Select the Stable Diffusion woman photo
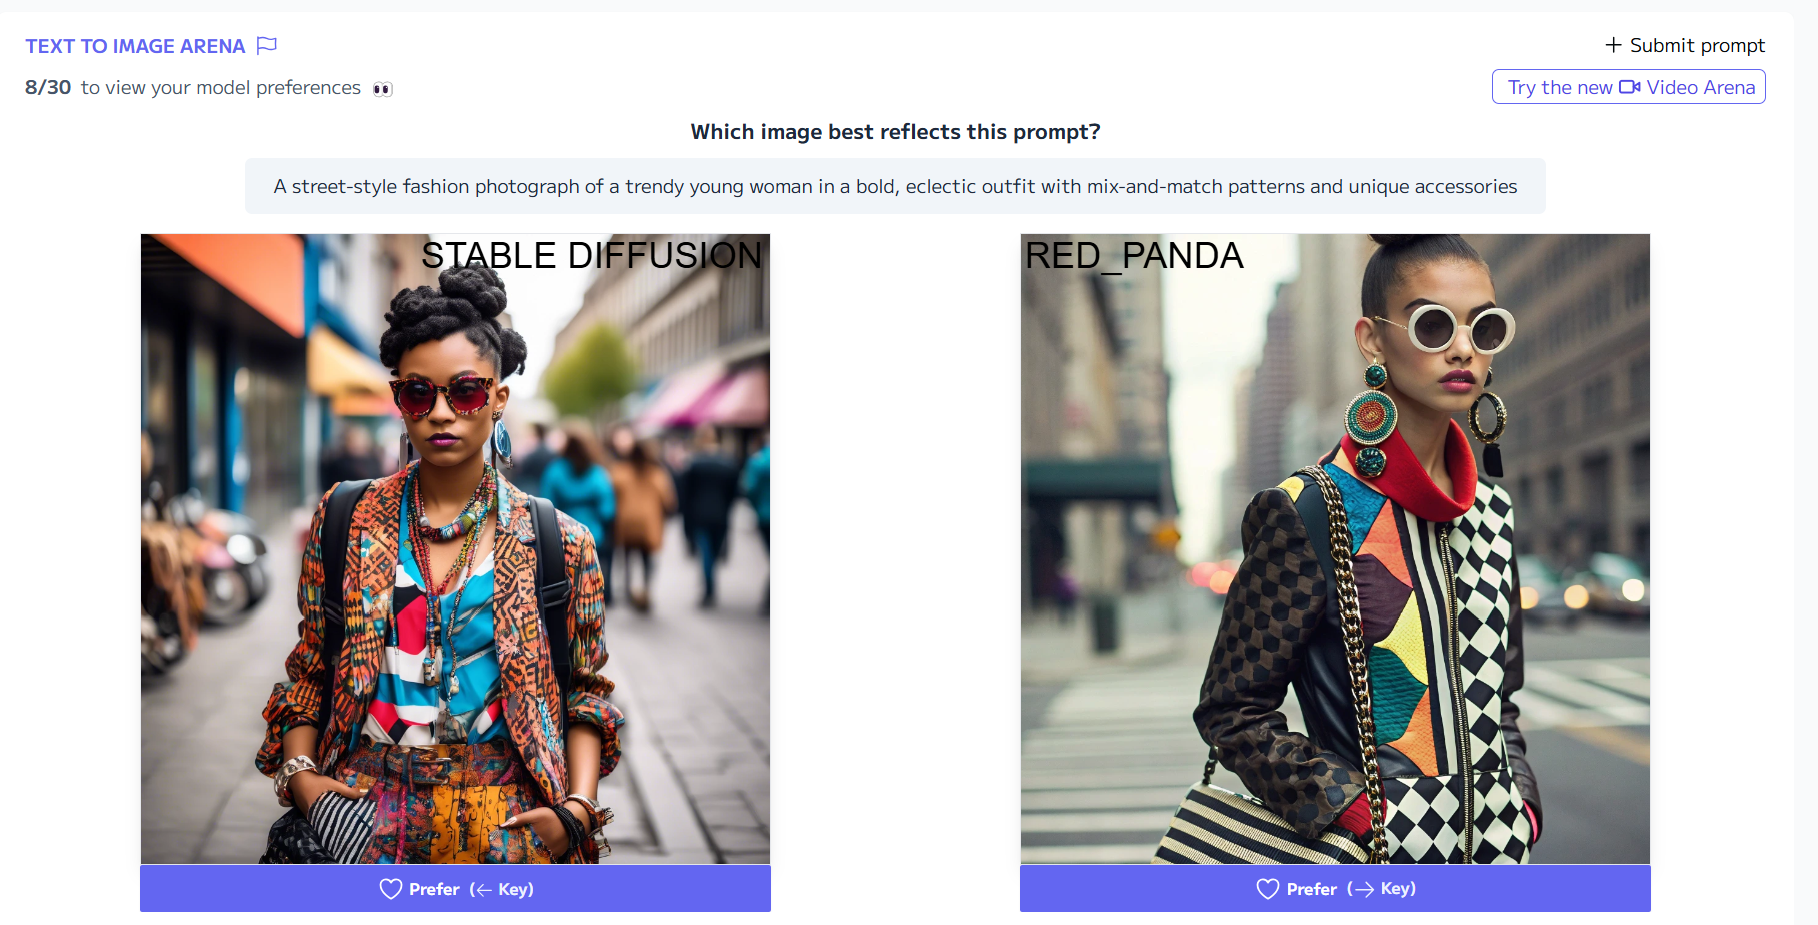 click(455, 549)
